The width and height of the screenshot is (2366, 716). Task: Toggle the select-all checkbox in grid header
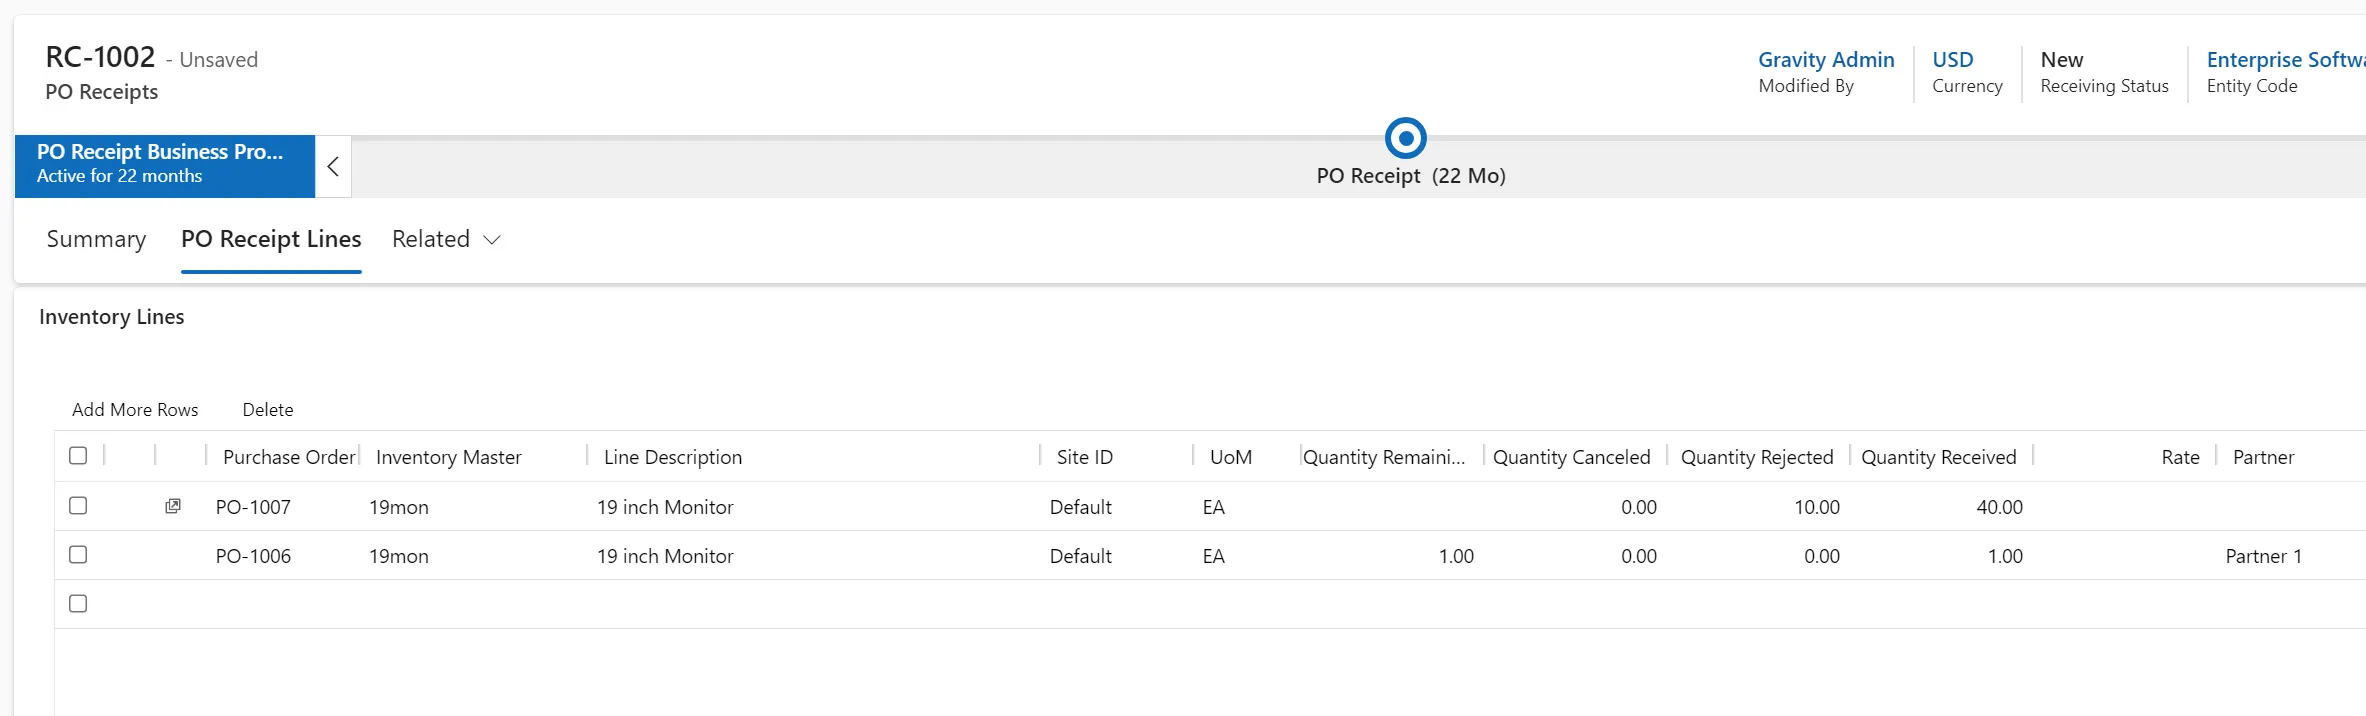[78, 456]
